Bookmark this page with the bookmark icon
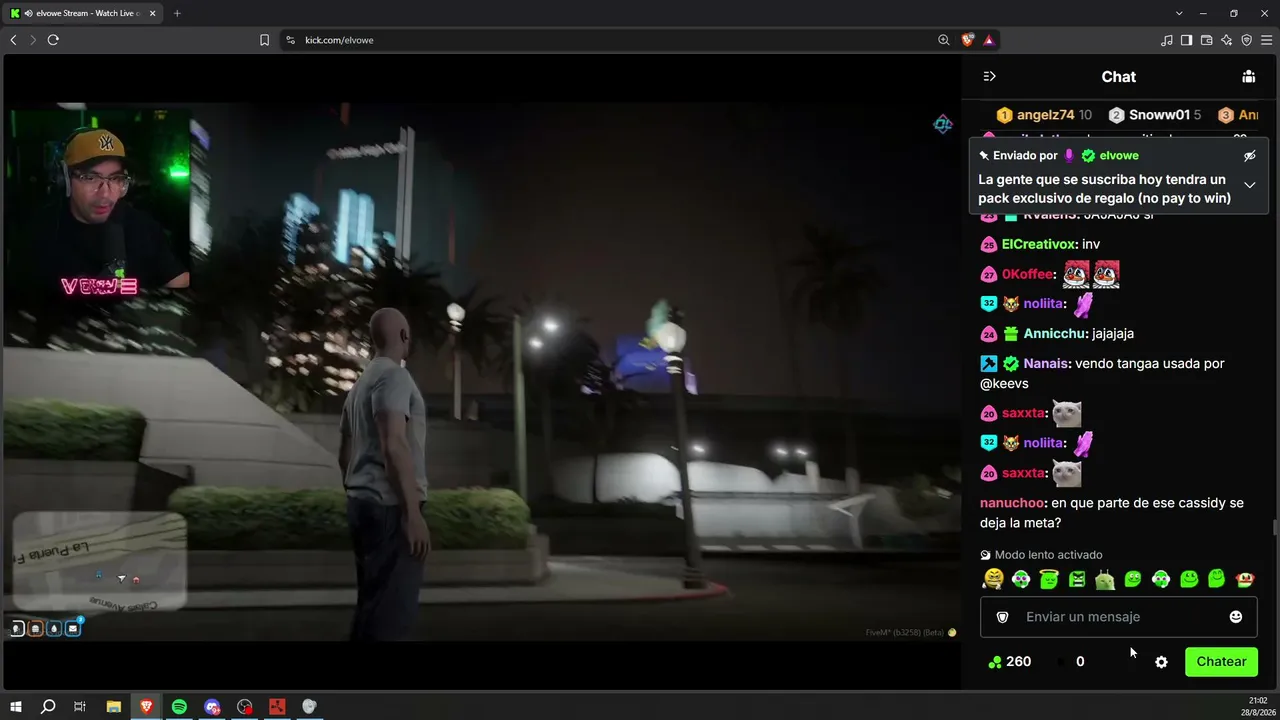This screenshot has height=720, width=1280. click(264, 40)
